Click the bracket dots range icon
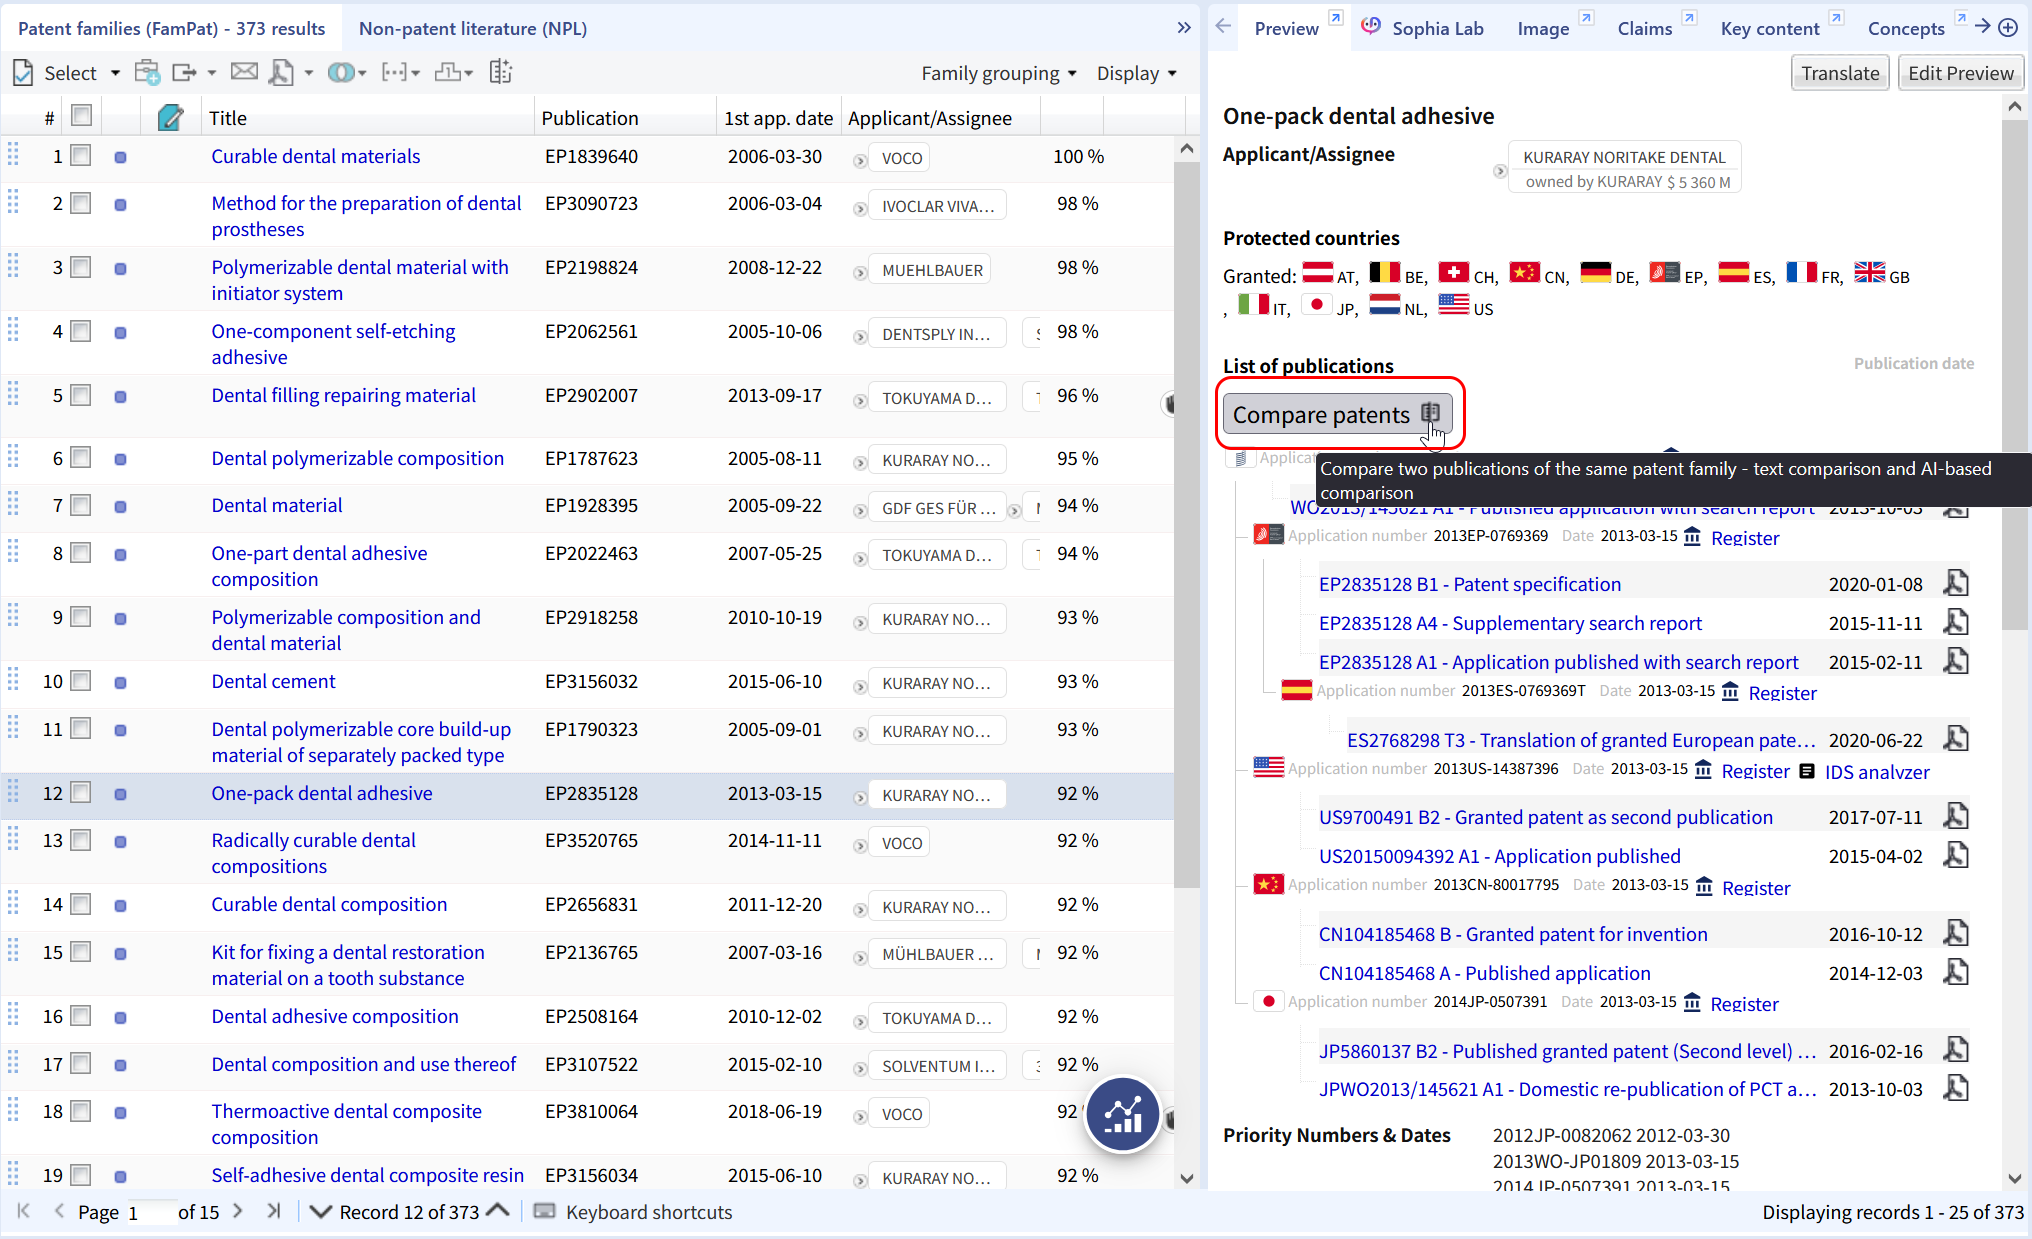2032x1239 pixels. coord(395,73)
